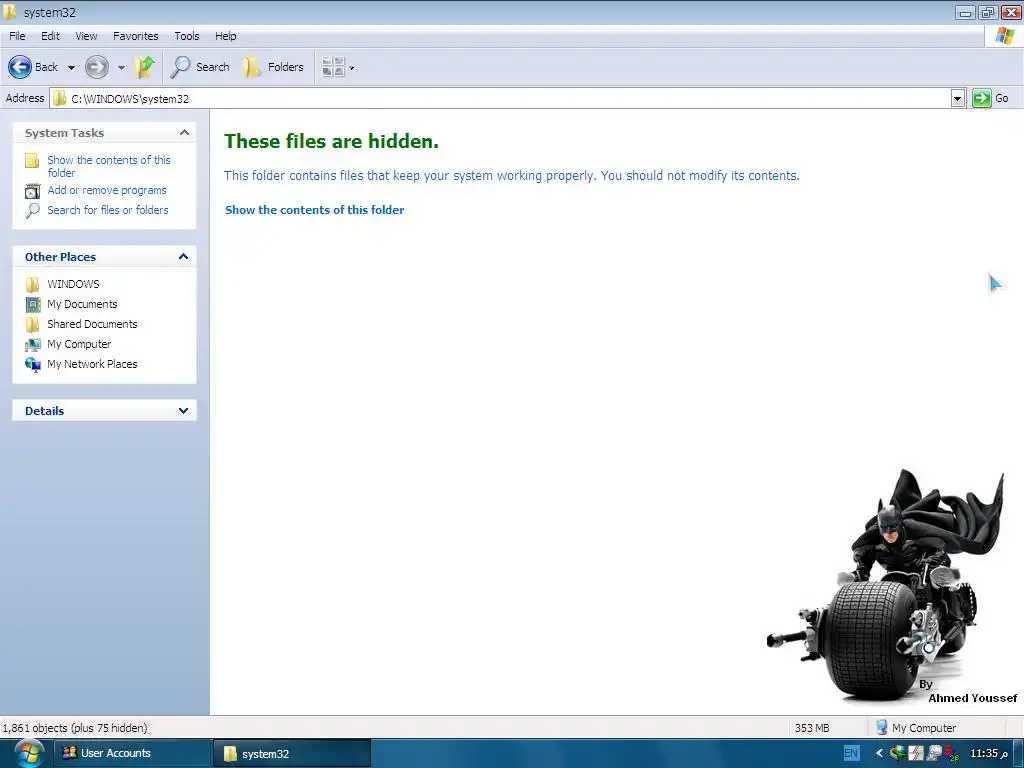The width and height of the screenshot is (1024, 768).
Task: Click the taskbar clock 11:35
Action: tap(989, 753)
